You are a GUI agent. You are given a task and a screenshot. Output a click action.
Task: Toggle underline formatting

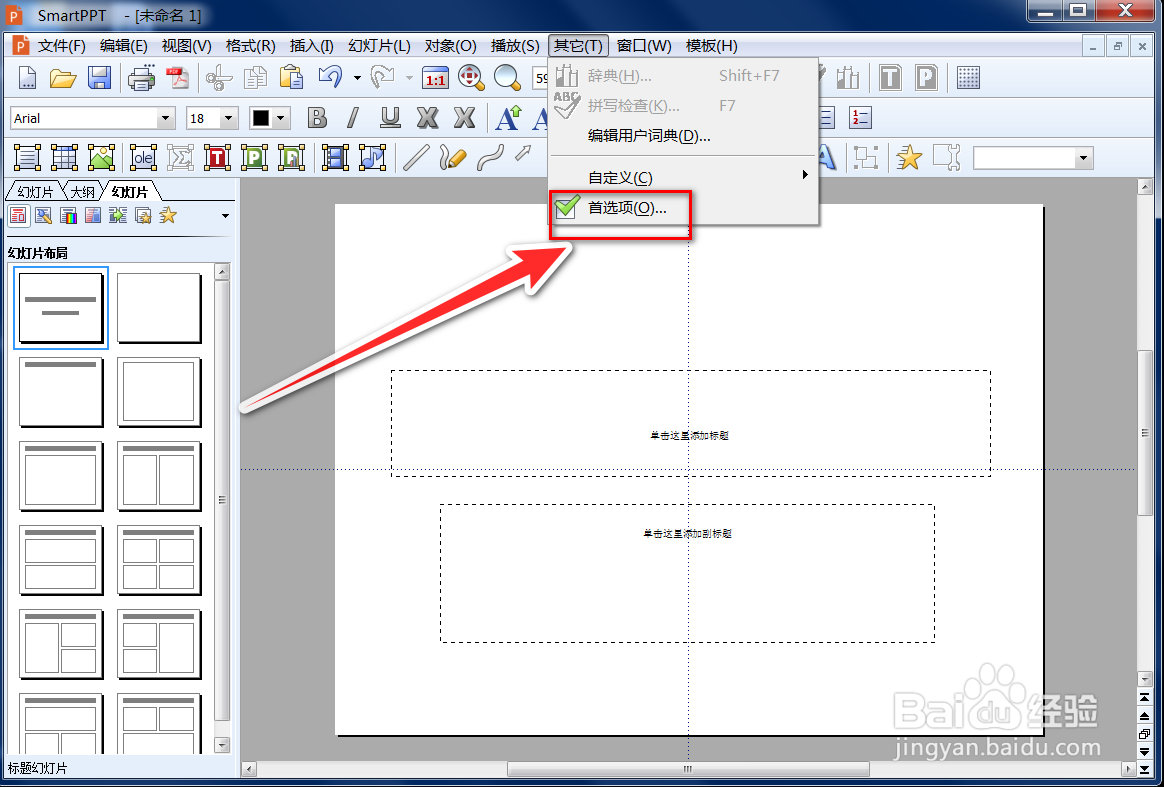point(390,117)
